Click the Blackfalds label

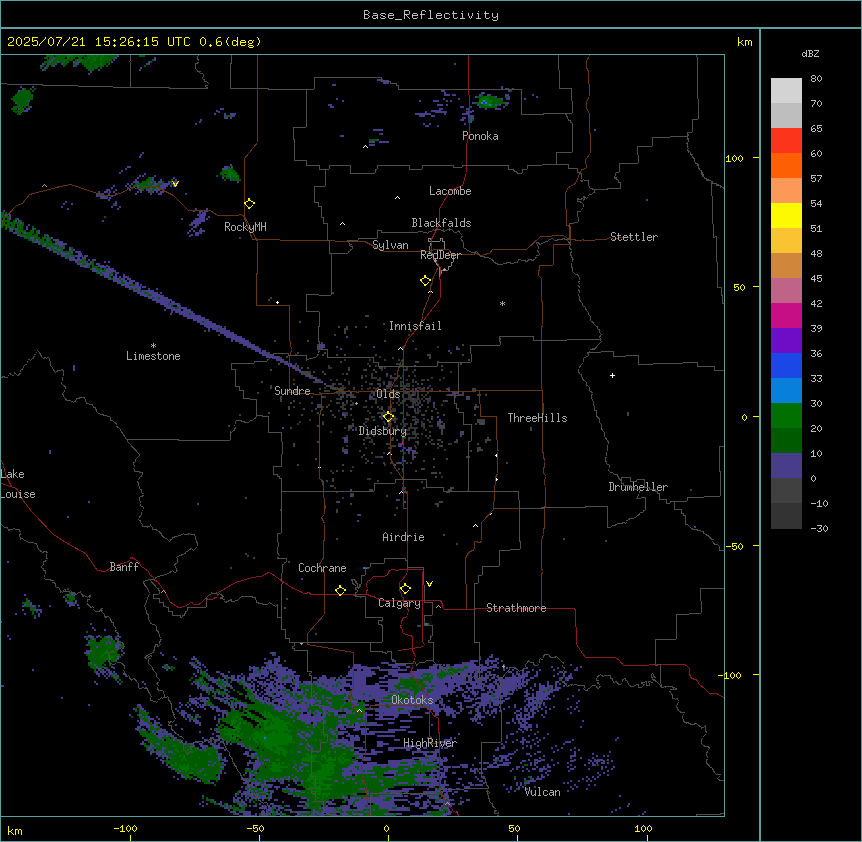coord(441,223)
